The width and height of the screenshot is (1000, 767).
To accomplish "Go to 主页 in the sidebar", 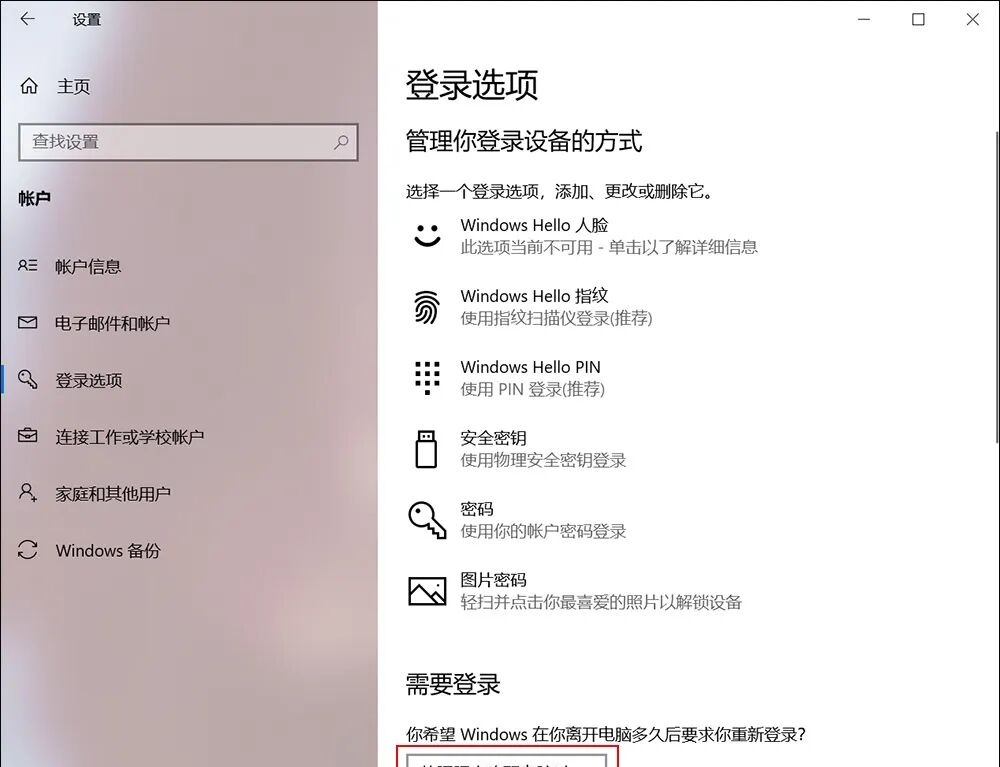I will [73, 86].
